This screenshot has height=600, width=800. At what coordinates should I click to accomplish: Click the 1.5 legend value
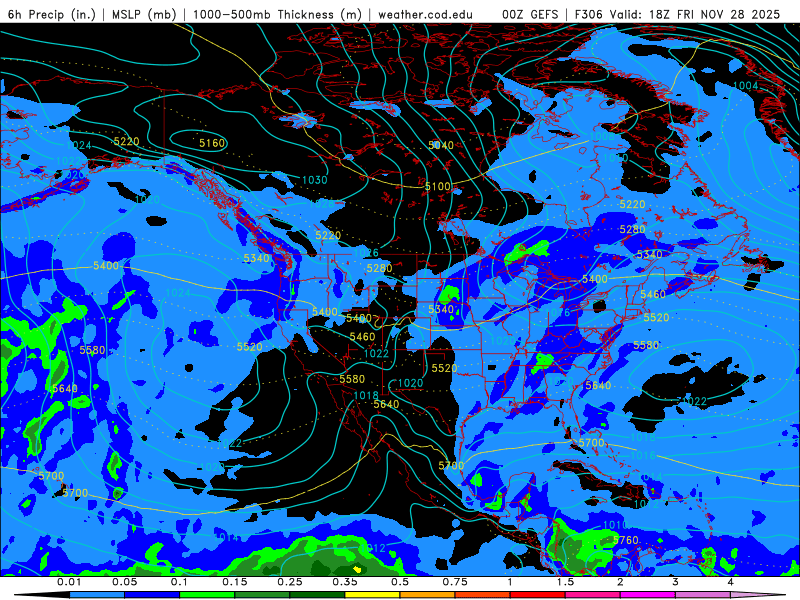(565, 582)
